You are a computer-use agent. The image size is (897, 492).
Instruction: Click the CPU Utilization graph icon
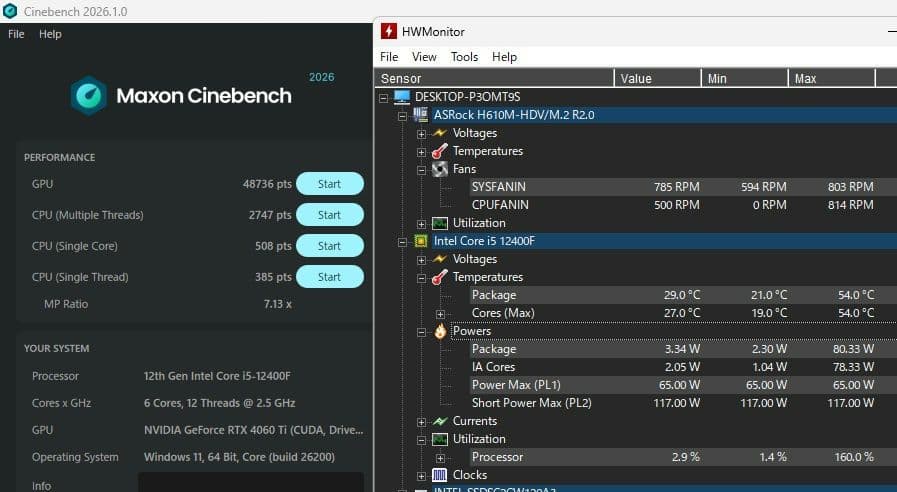(x=439, y=439)
